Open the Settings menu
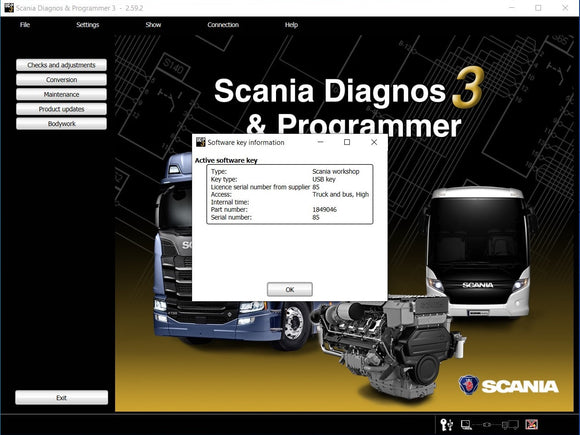The image size is (580, 435). click(x=88, y=25)
